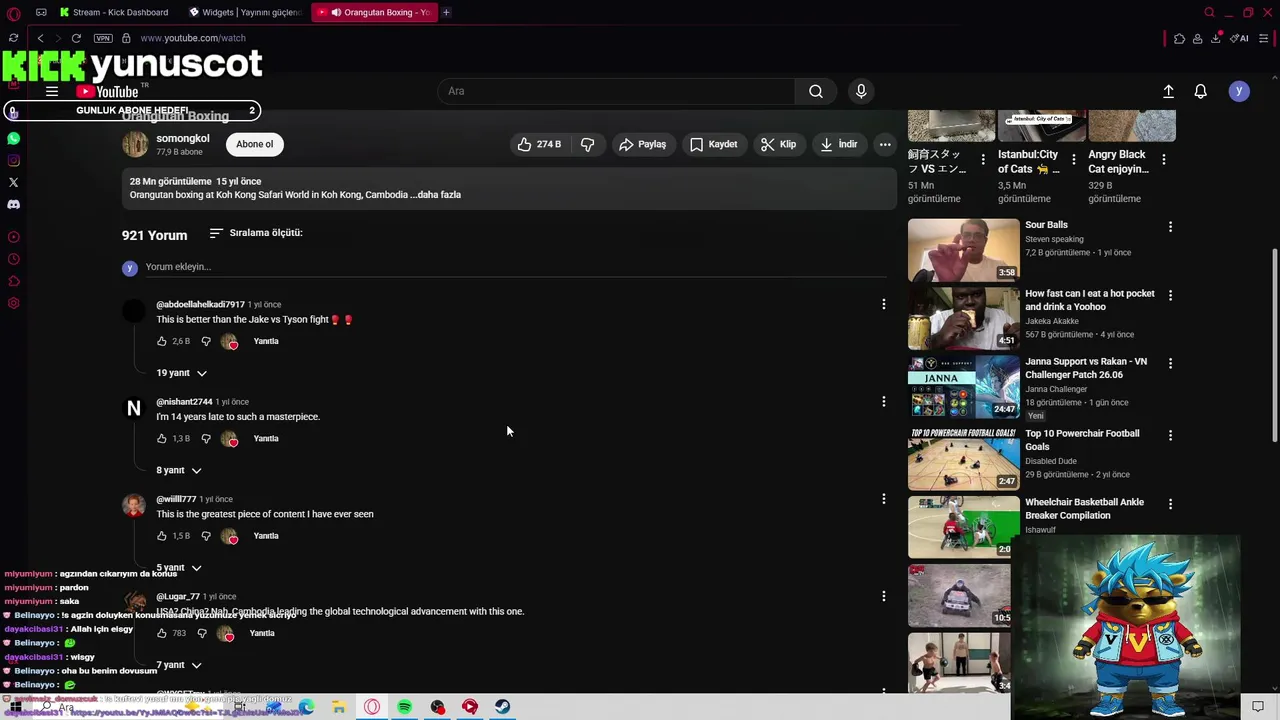Viewport: 1280px width, 720px height.
Task: Open the Sıralama ölçütü sort dropdown
Action: point(256,233)
